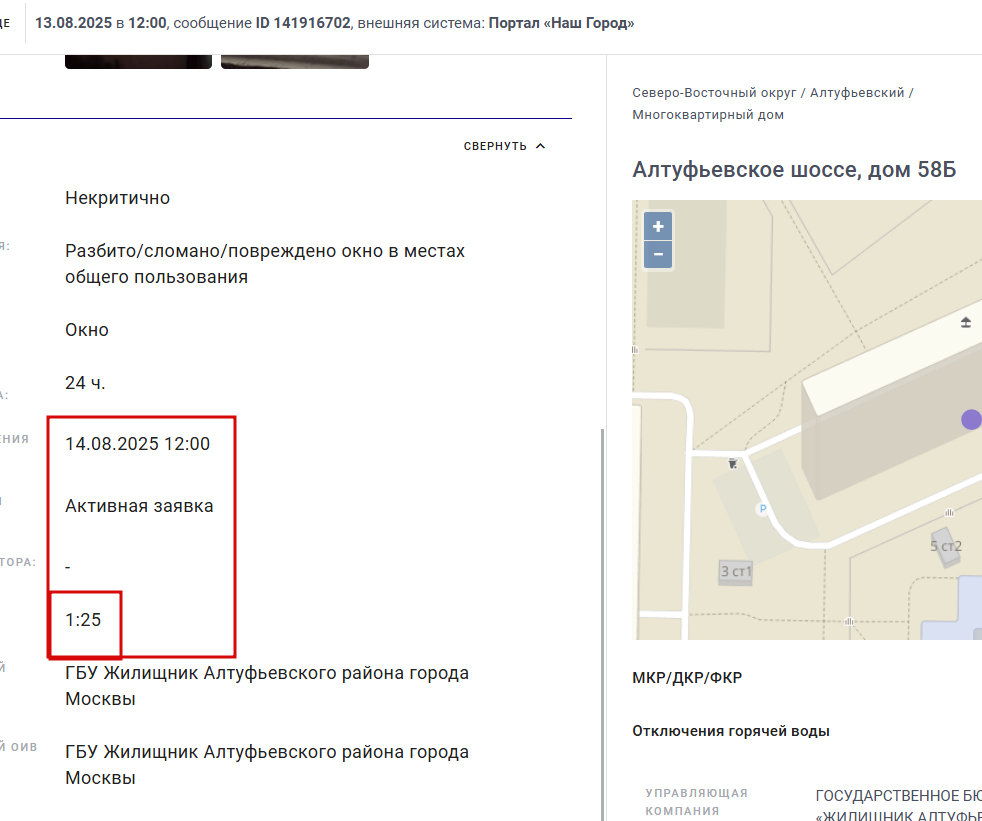Zoom in the map with plus button
The height and width of the screenshot is (821, 982).
click(x=658, y=226)
